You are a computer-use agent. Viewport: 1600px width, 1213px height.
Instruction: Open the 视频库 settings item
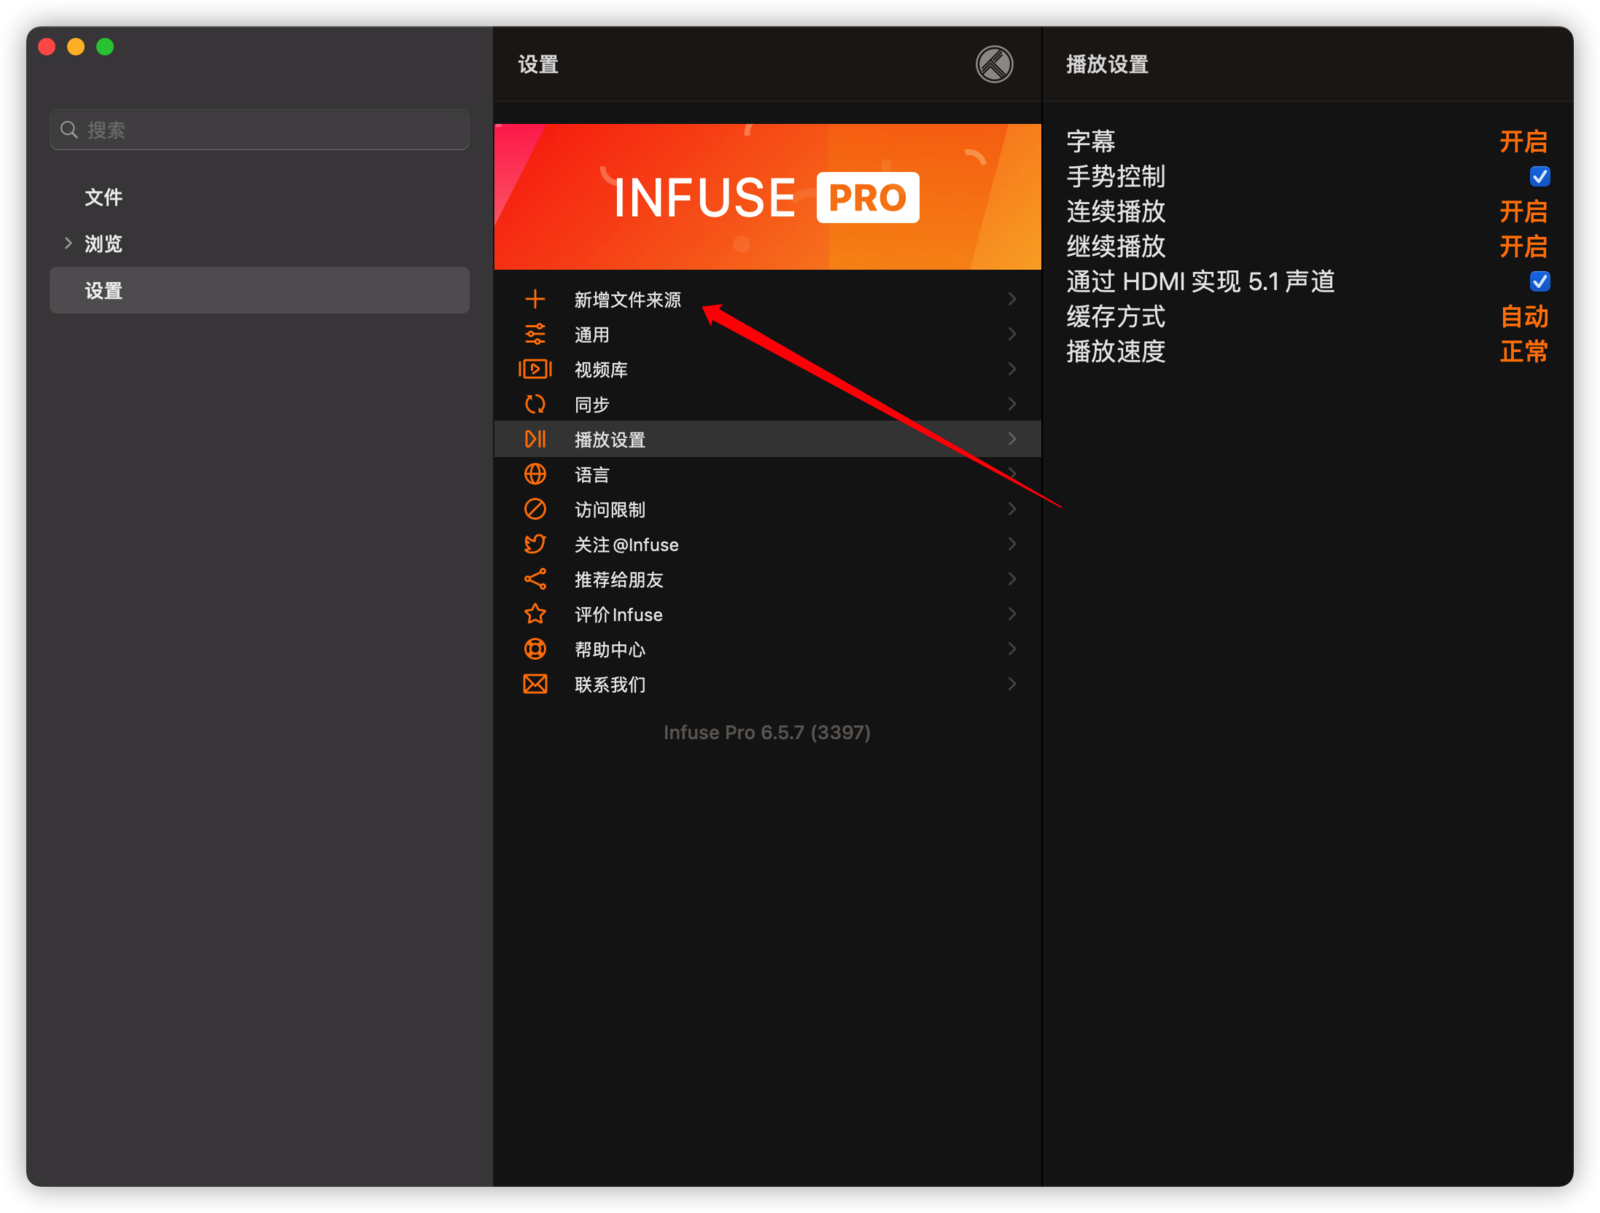pyautogui.click(x=767, y=369)
